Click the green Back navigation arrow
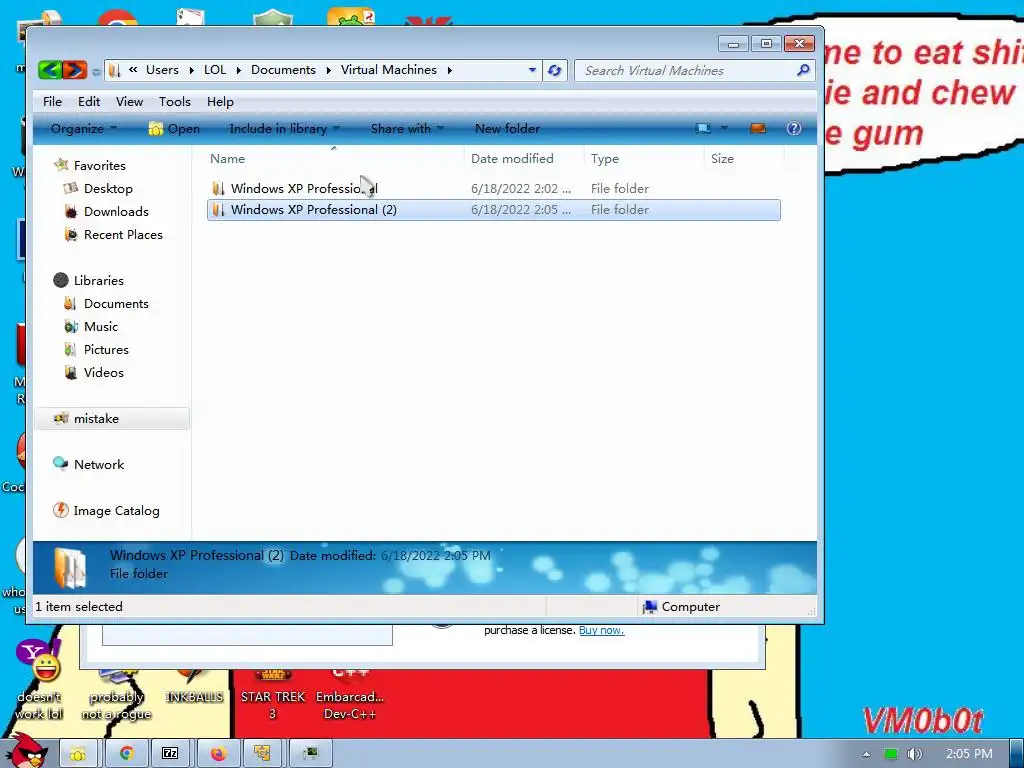The height and width of the screenshot is (768, 1024). [x=50, y=70]
